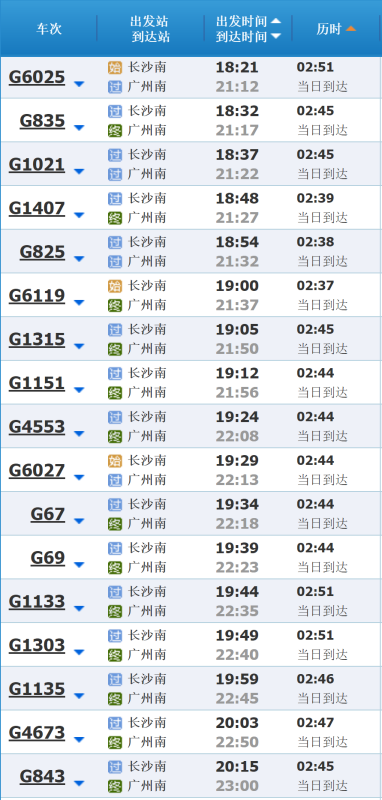Select the G69 train row
Viewport: 382px width, 800px height.
[x=191, y=557]
